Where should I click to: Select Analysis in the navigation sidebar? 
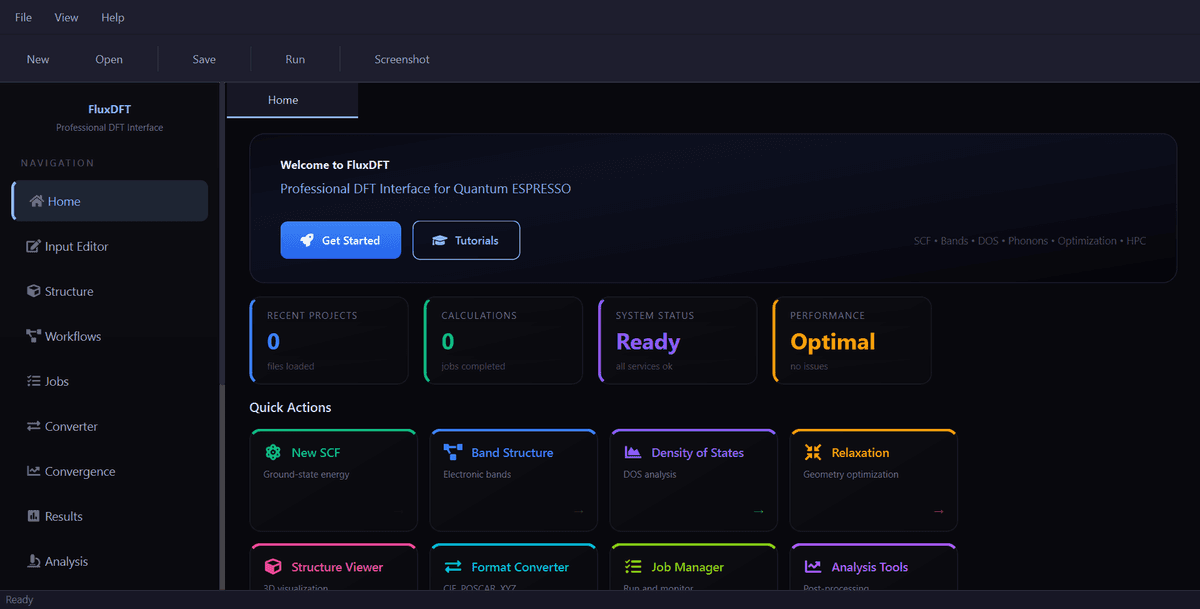coord(66,562)
